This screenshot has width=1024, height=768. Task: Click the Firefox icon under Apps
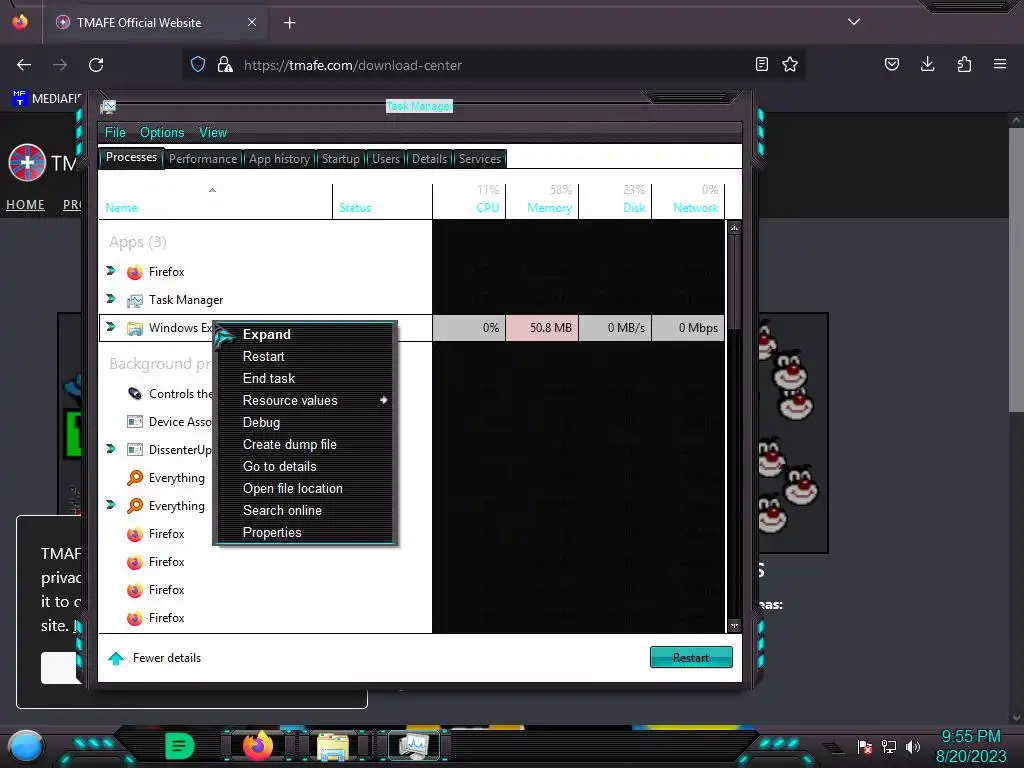point(135,272)
